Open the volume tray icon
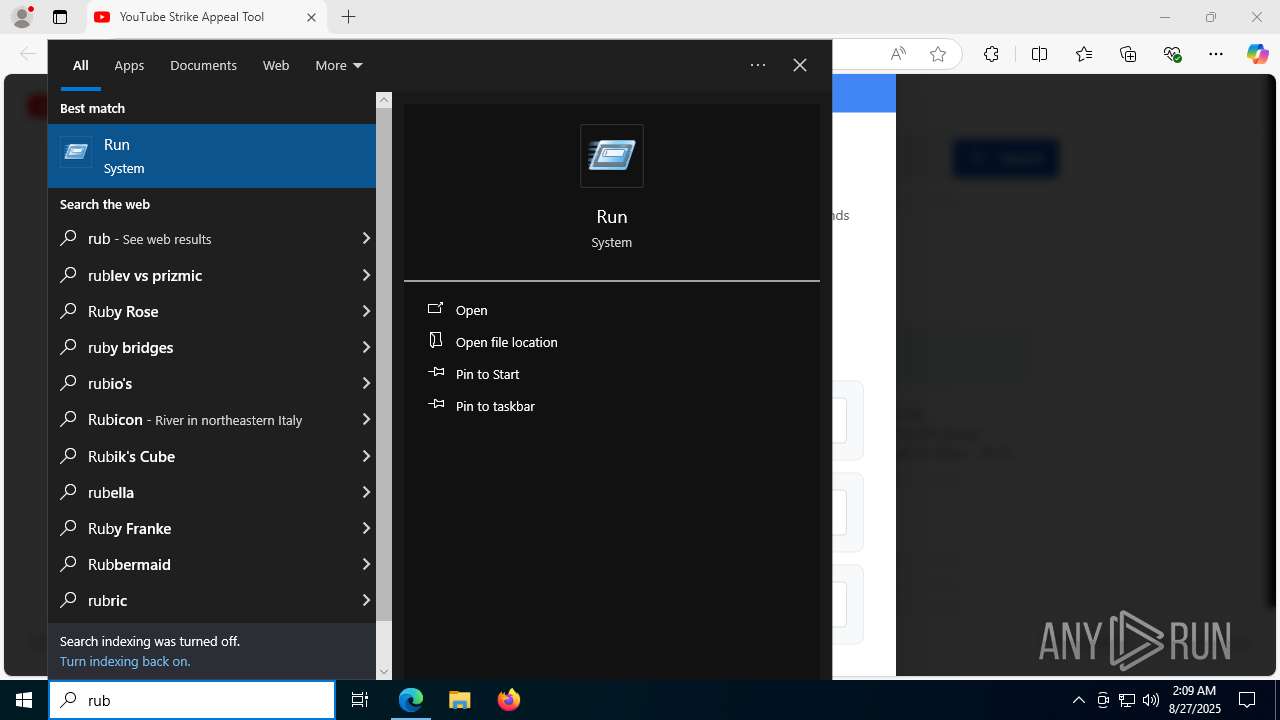1280x720 pixels. [x=1150, y=700]
